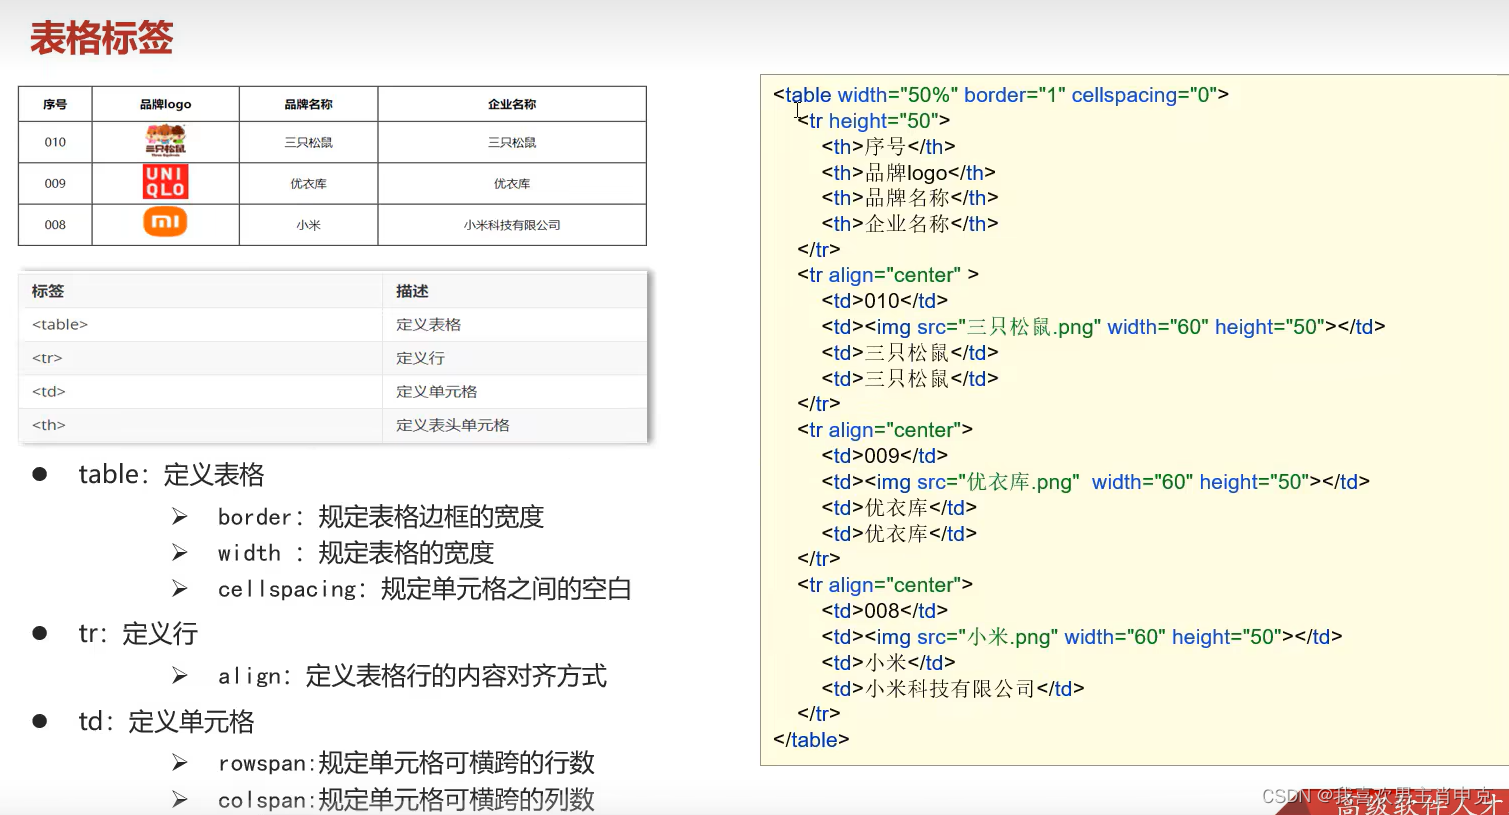Click the bullet line 'table: 定义表格'
The width and height of the screenshot is (1509, 815).
coord(171,474)
